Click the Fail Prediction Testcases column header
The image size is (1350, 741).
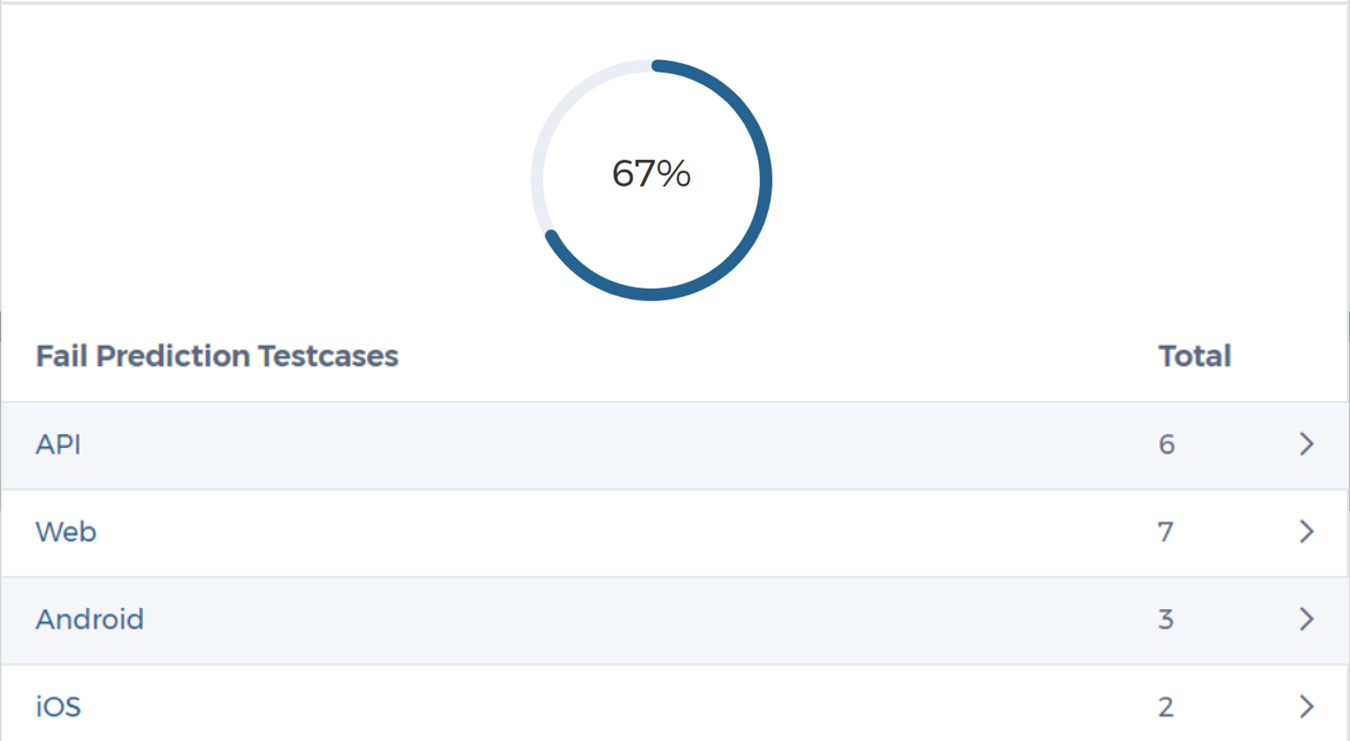click(217, 356)
